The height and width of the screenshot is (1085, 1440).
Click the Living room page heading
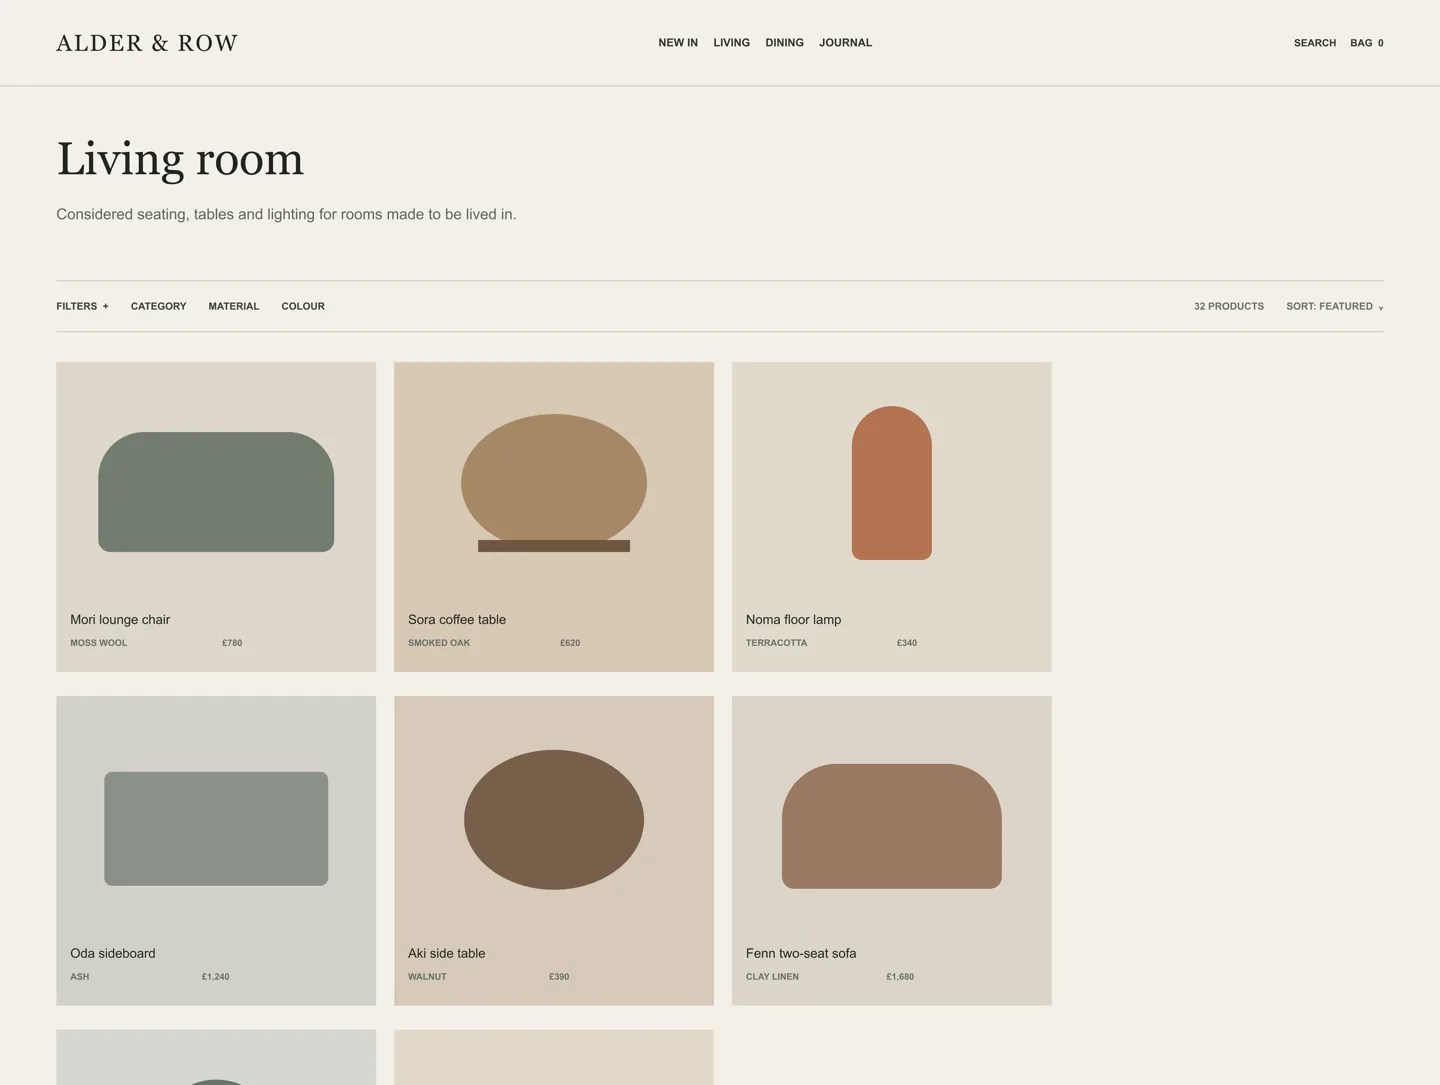180,160
